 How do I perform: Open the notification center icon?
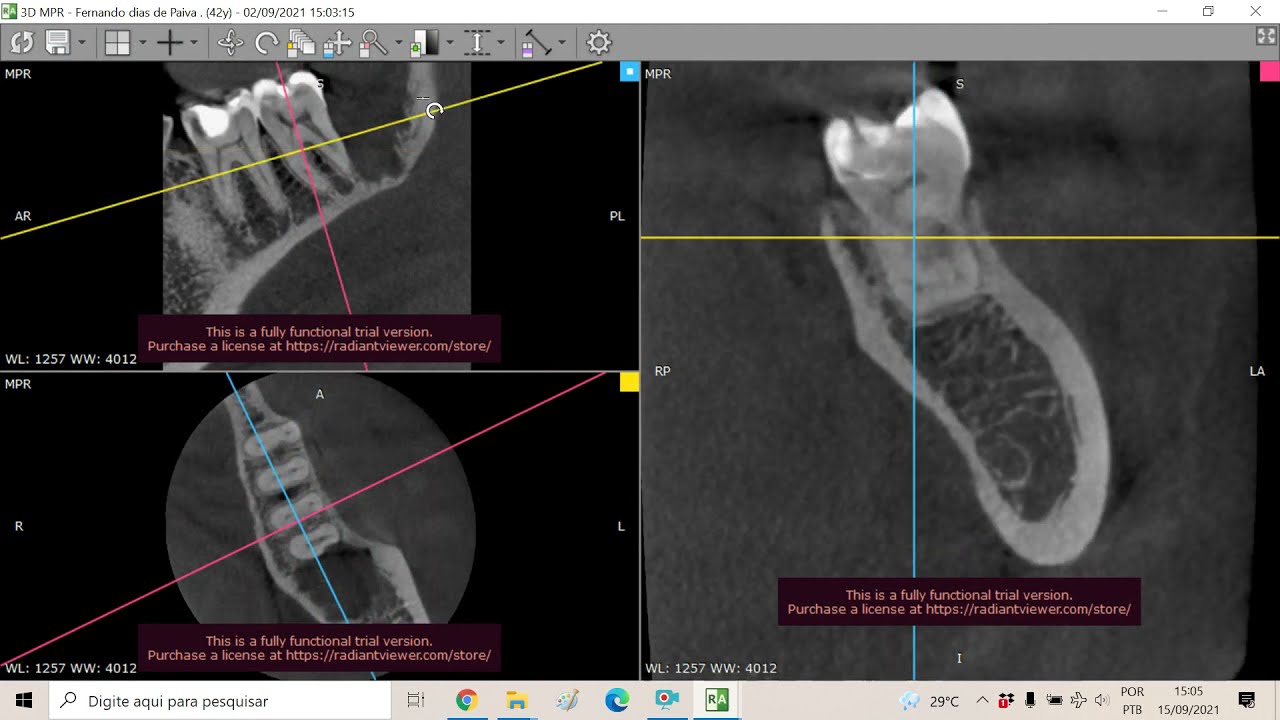(x=1246, y=701)
